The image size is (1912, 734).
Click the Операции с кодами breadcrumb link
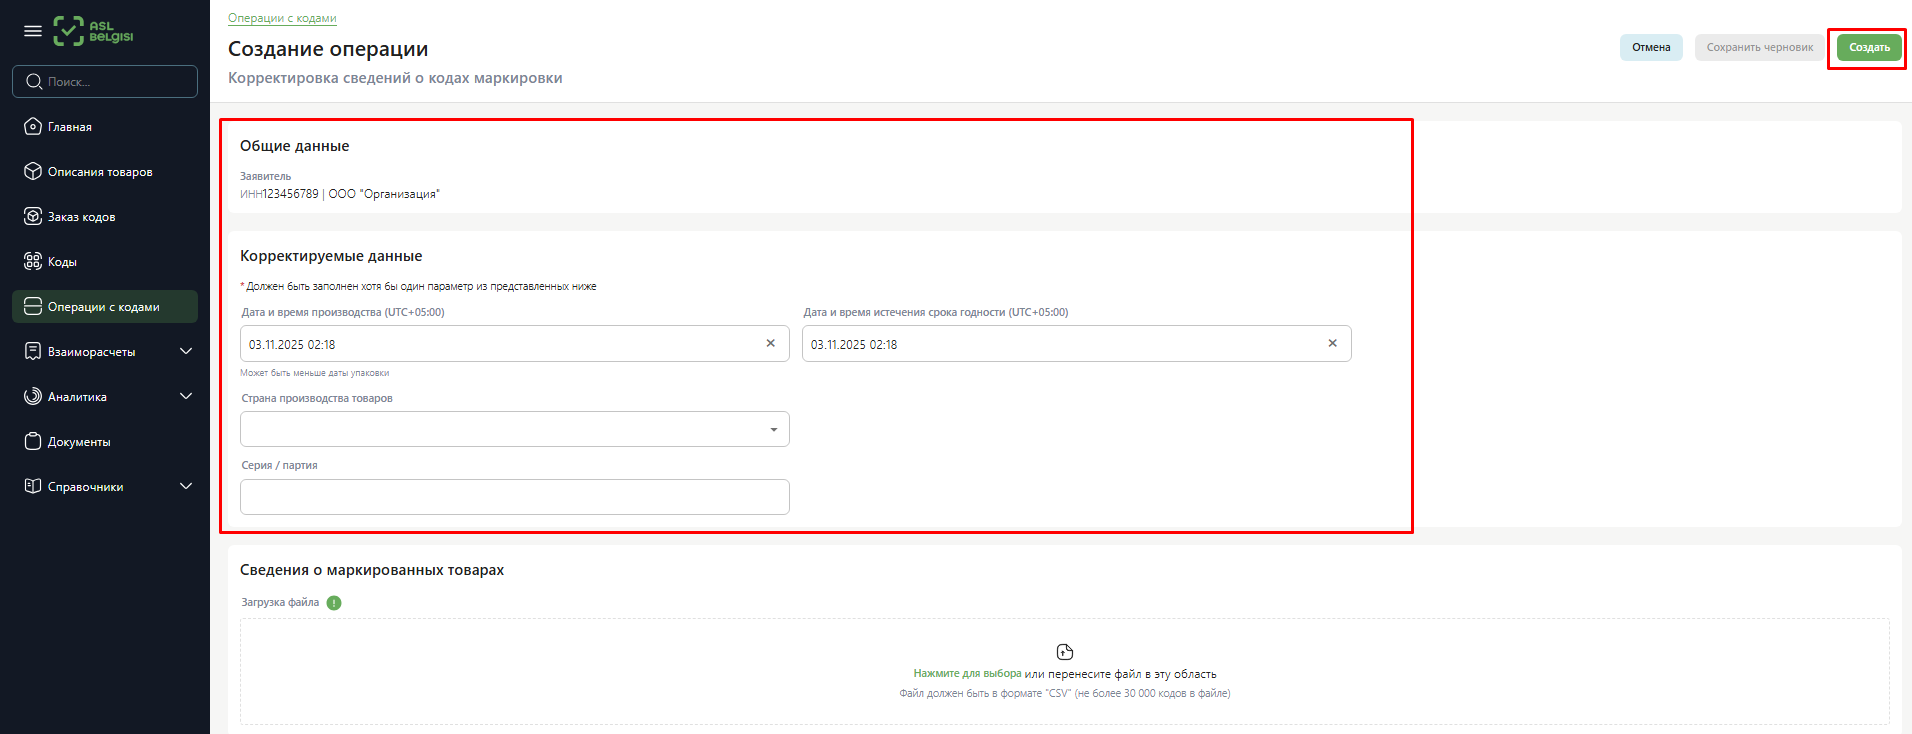pyautogui.click(x=282, y=18)
